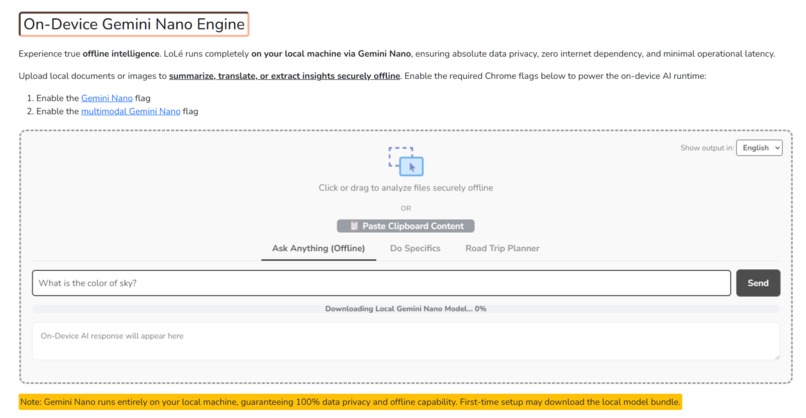This screenshot has height=418, width=806.
Task: Click the question input field
Action: click(x=381, y=283)
